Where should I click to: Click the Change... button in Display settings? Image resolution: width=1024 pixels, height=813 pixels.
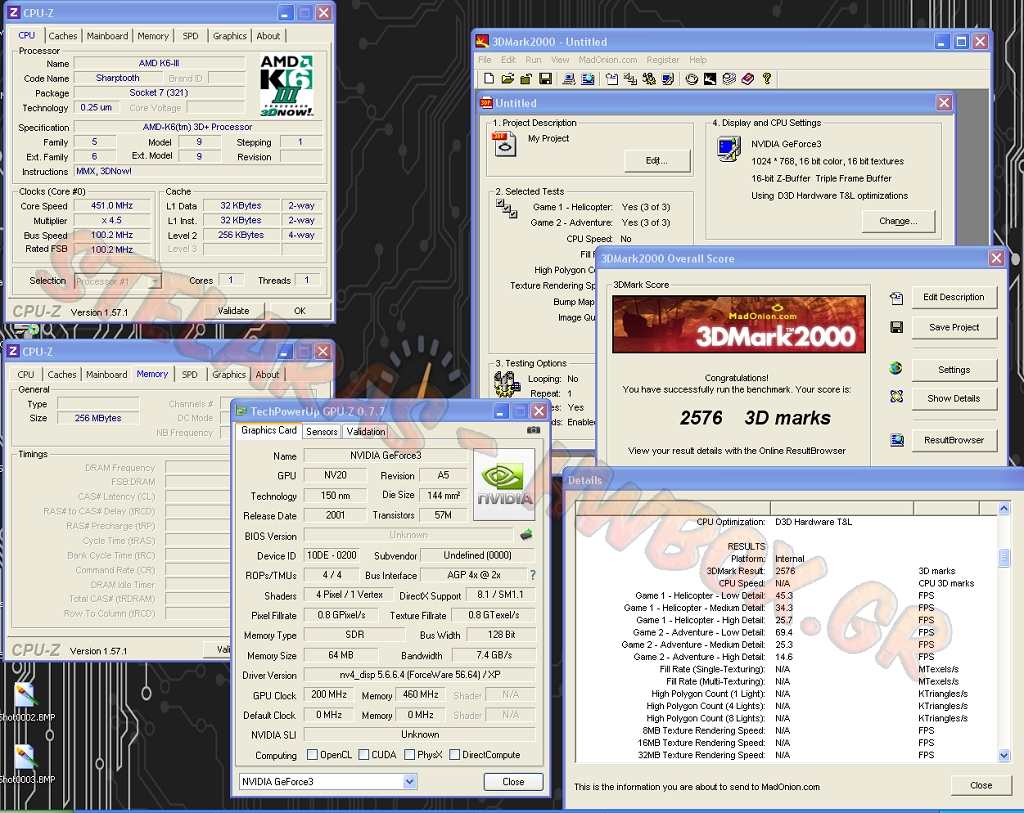[x=898, y=221]
